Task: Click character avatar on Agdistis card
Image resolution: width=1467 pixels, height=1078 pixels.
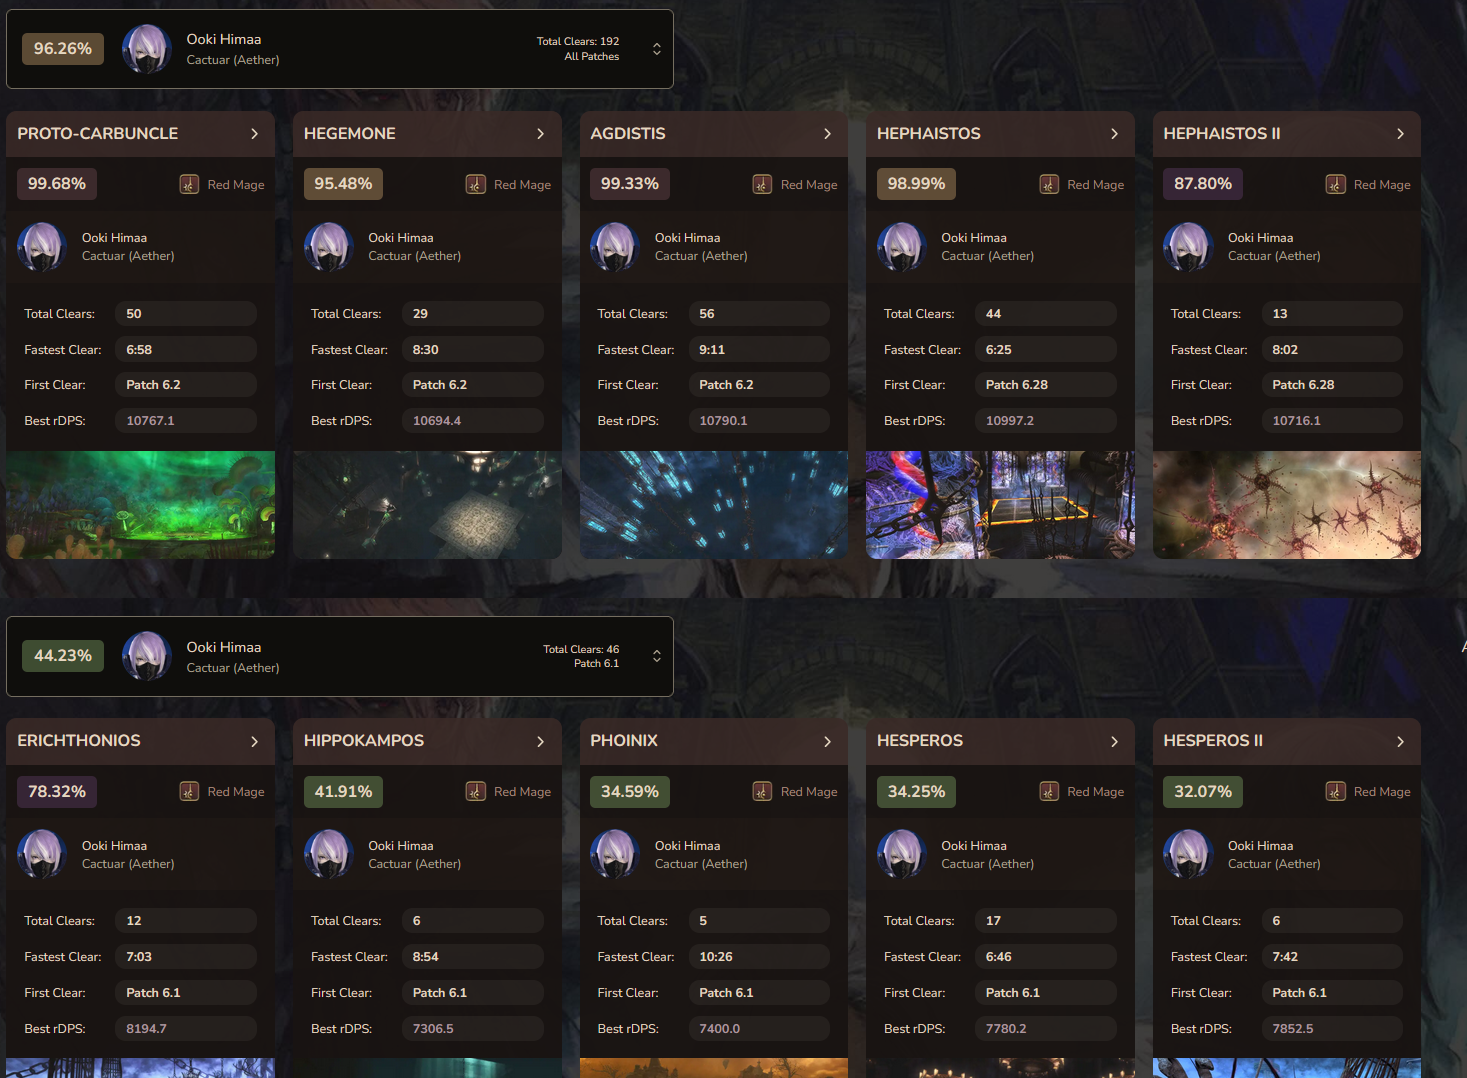Action: click(615, 247)
